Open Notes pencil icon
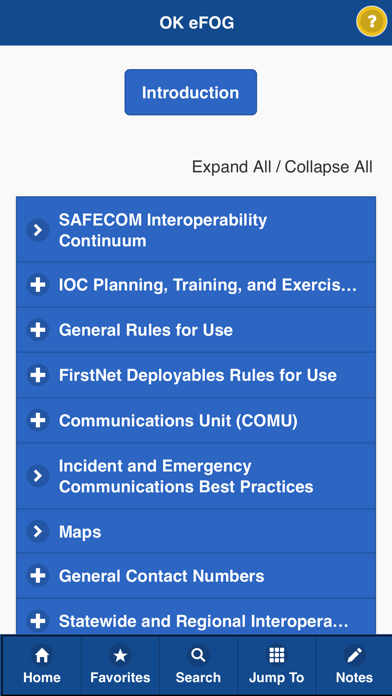This screenshot has width=392, height=696. (x=354, y=655)
